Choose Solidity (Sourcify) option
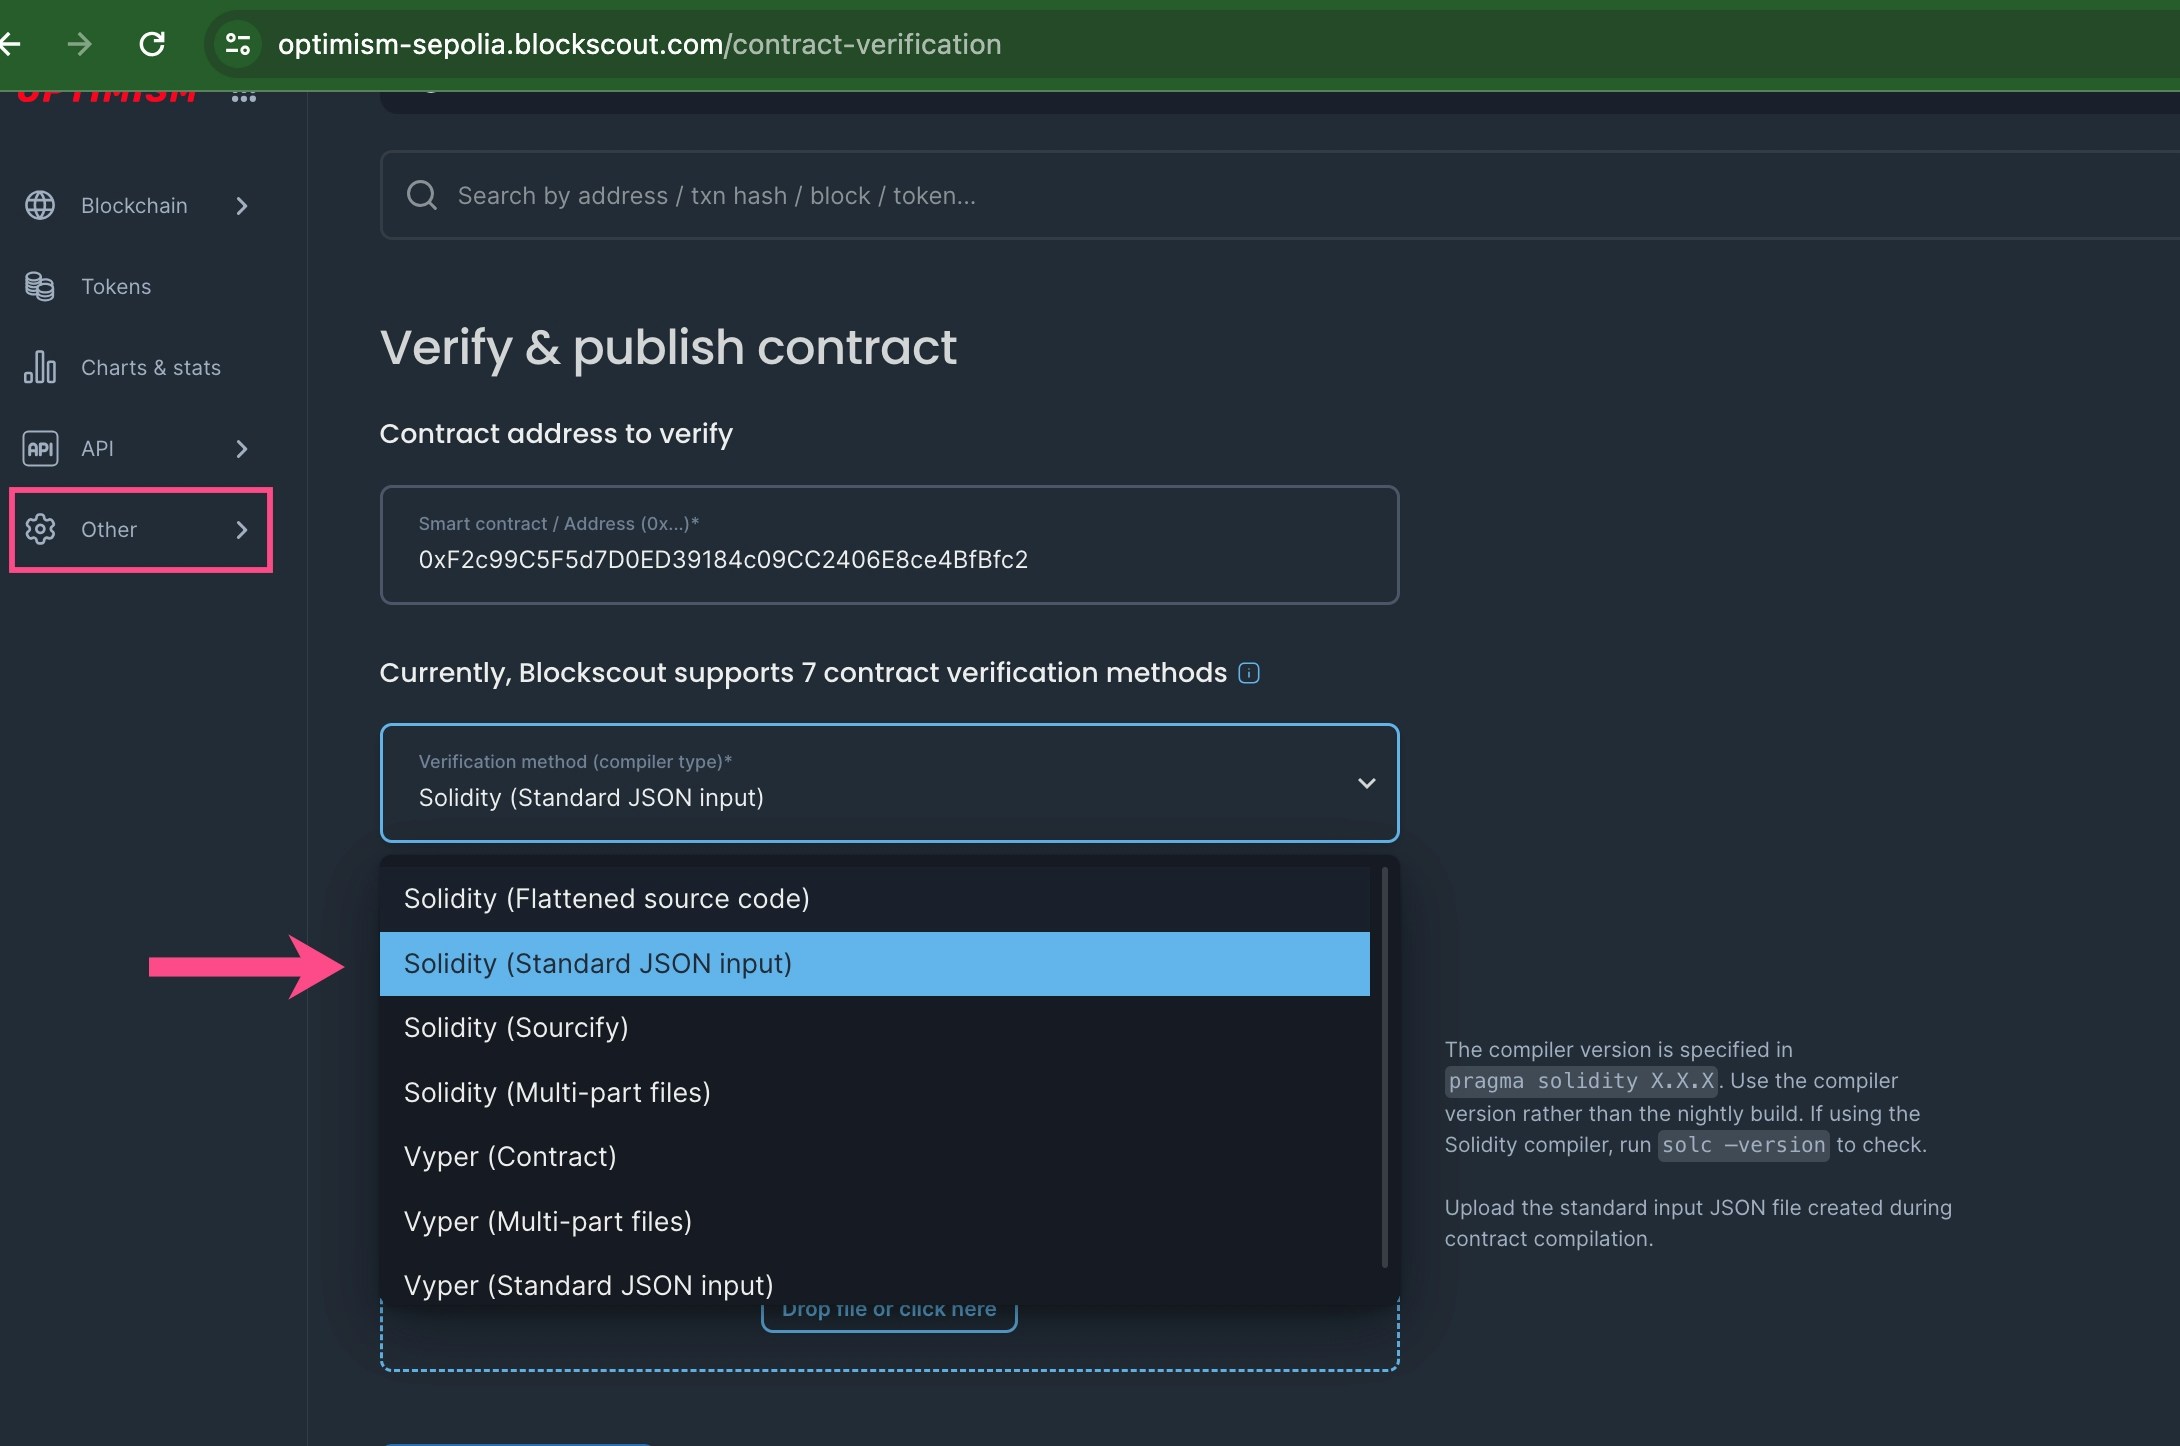This screenshot has height=1446, width=2180. tap(875, 1027)
